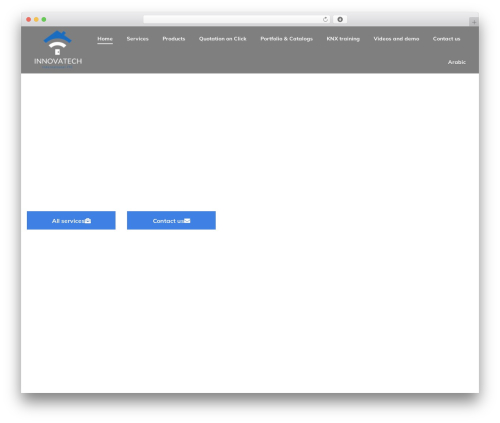The image size is (500, 423).
Task: Open the Products menu item
Action: coord(174,39)
